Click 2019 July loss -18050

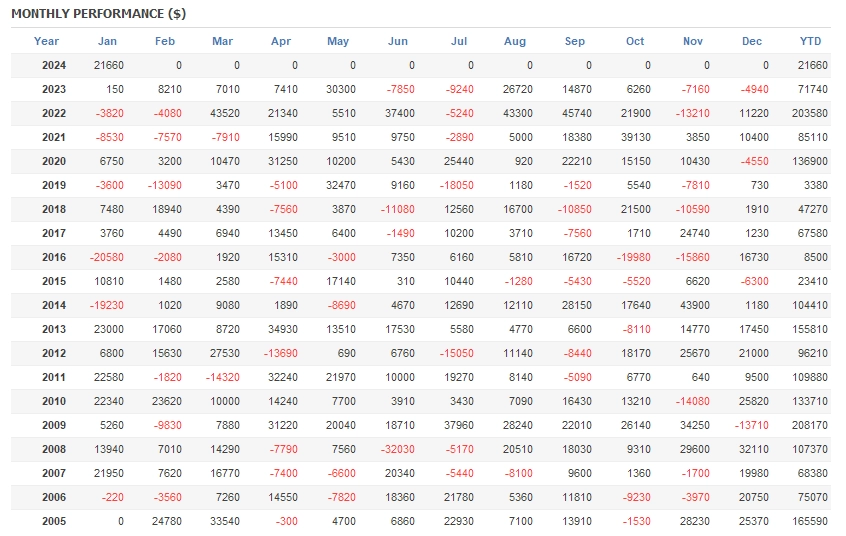[x=456, y=186]
